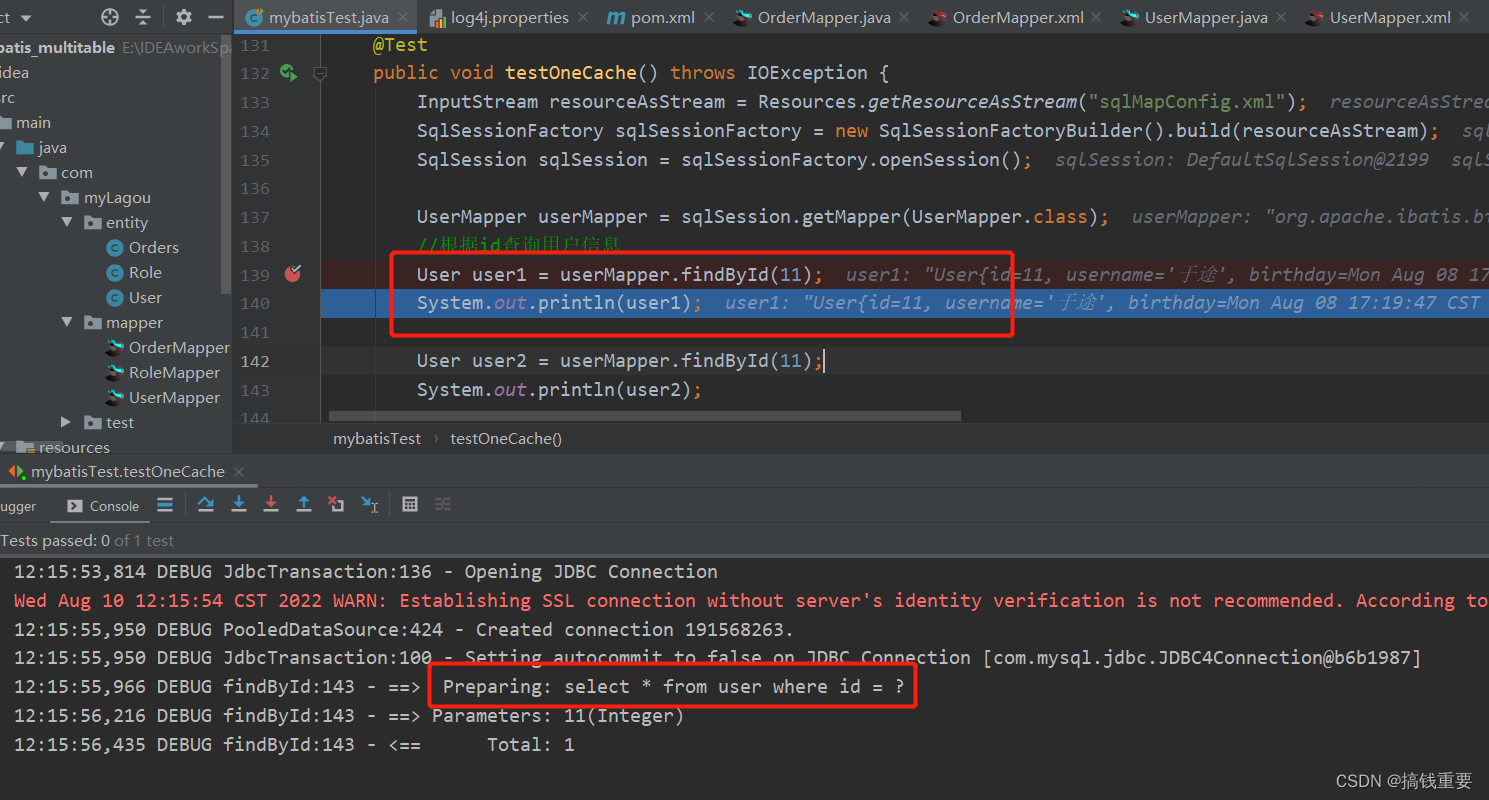Open the Project view dropdown arrow
The height and width of the screenshot is (800, 1489).
25,18
